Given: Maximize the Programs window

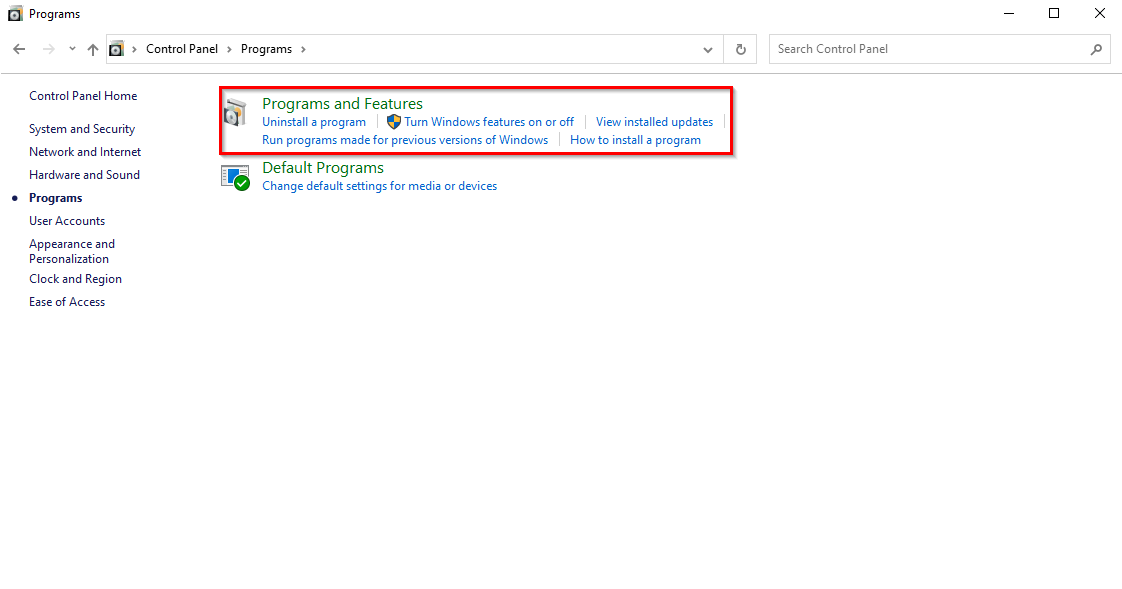Looking at the screenshot, I should pos(1054,14).
